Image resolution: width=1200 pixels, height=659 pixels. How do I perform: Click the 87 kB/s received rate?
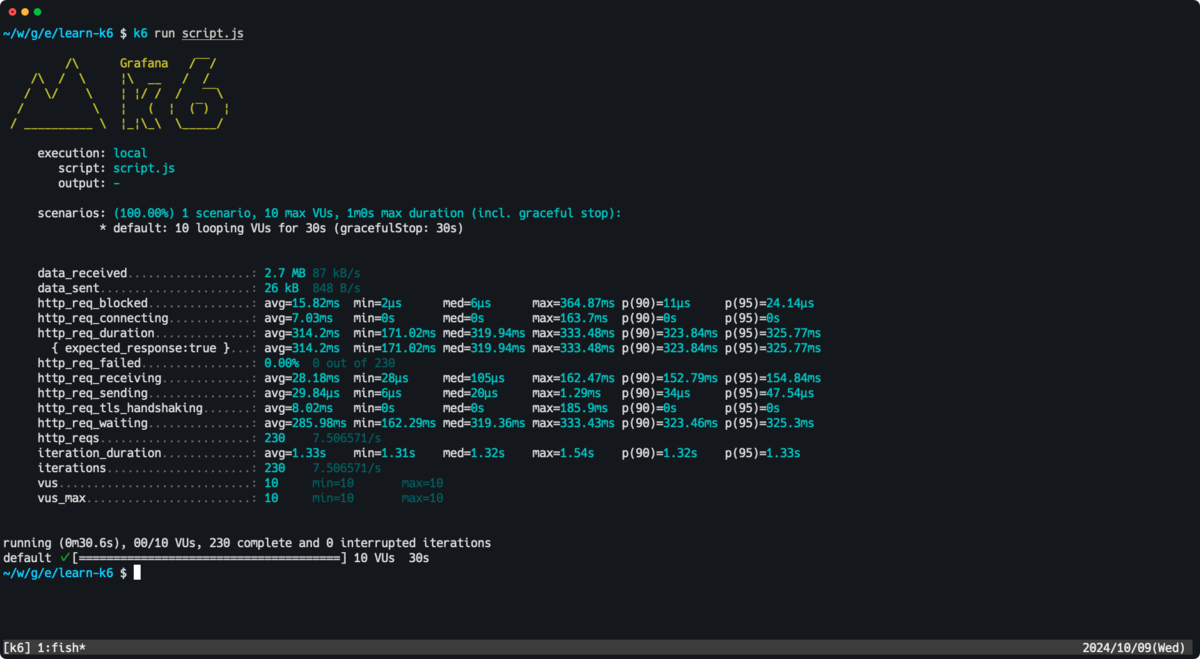point(337,272)
